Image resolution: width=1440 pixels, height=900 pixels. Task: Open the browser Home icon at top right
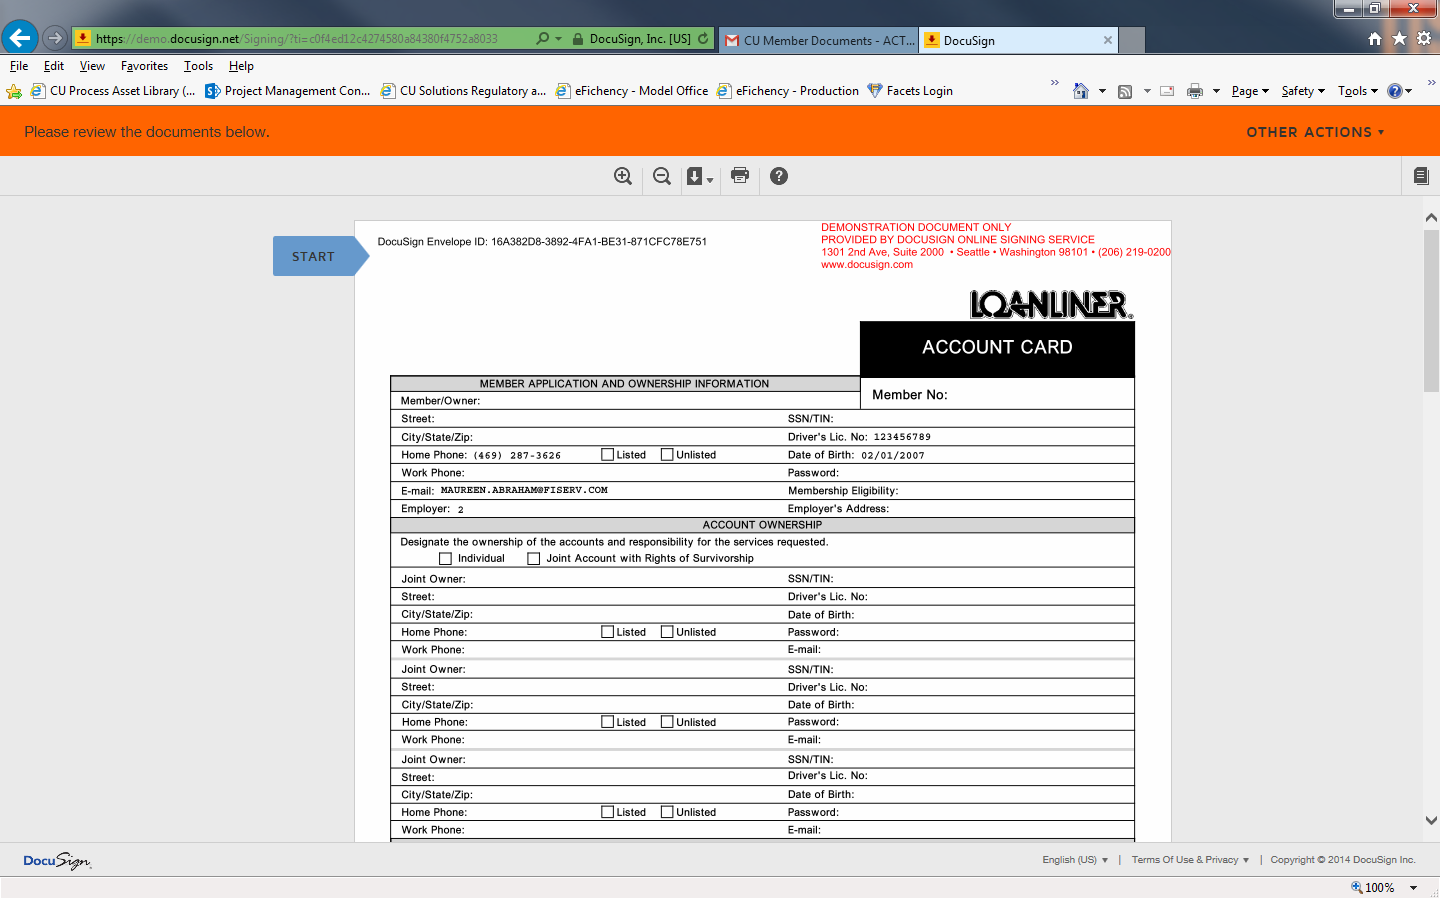1375,38
